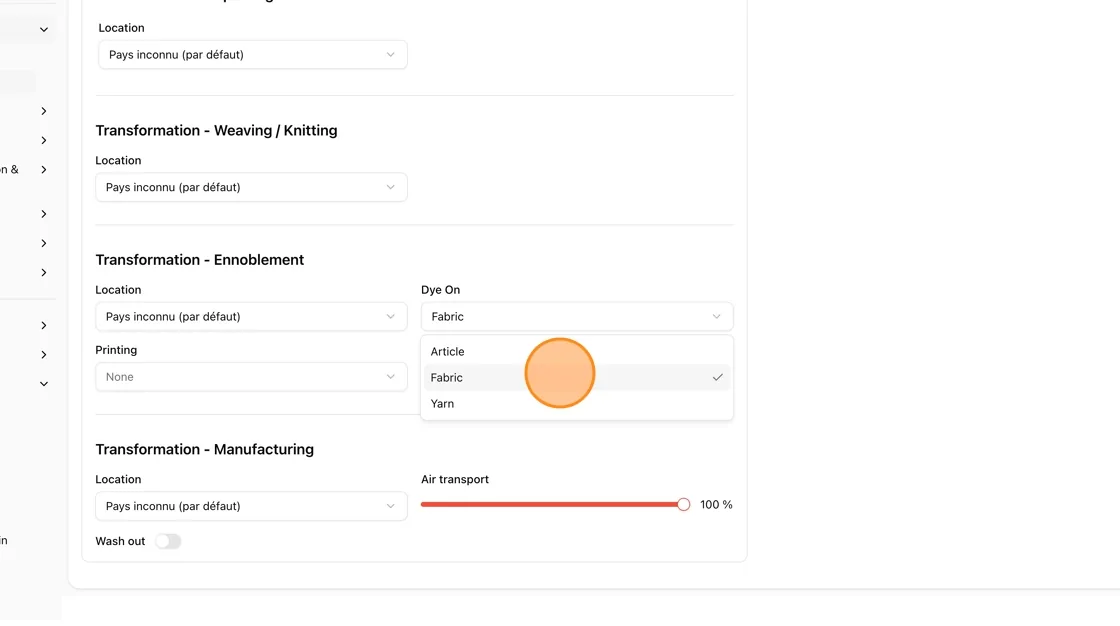Click the "Transformation - Weaving / Knitting" heading
Image resolution: width=1120 pixels, height=626 pixels.
click(x=216, y=131)
